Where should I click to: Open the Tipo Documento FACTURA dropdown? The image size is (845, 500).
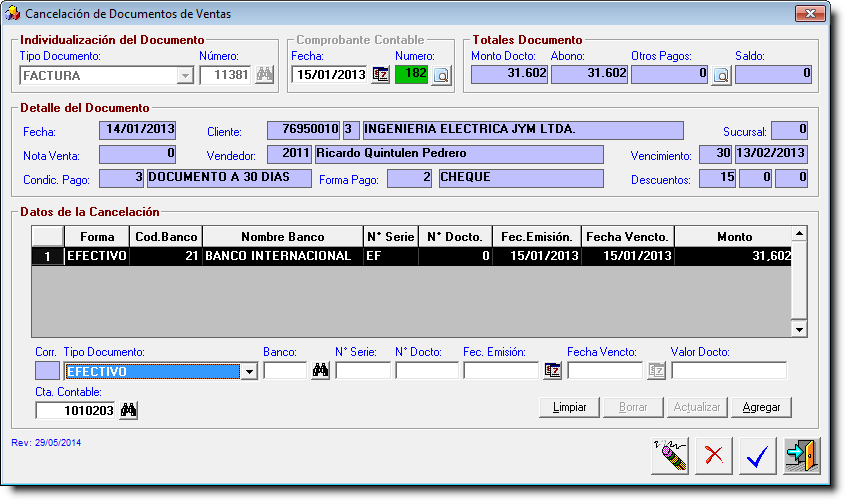185,75
